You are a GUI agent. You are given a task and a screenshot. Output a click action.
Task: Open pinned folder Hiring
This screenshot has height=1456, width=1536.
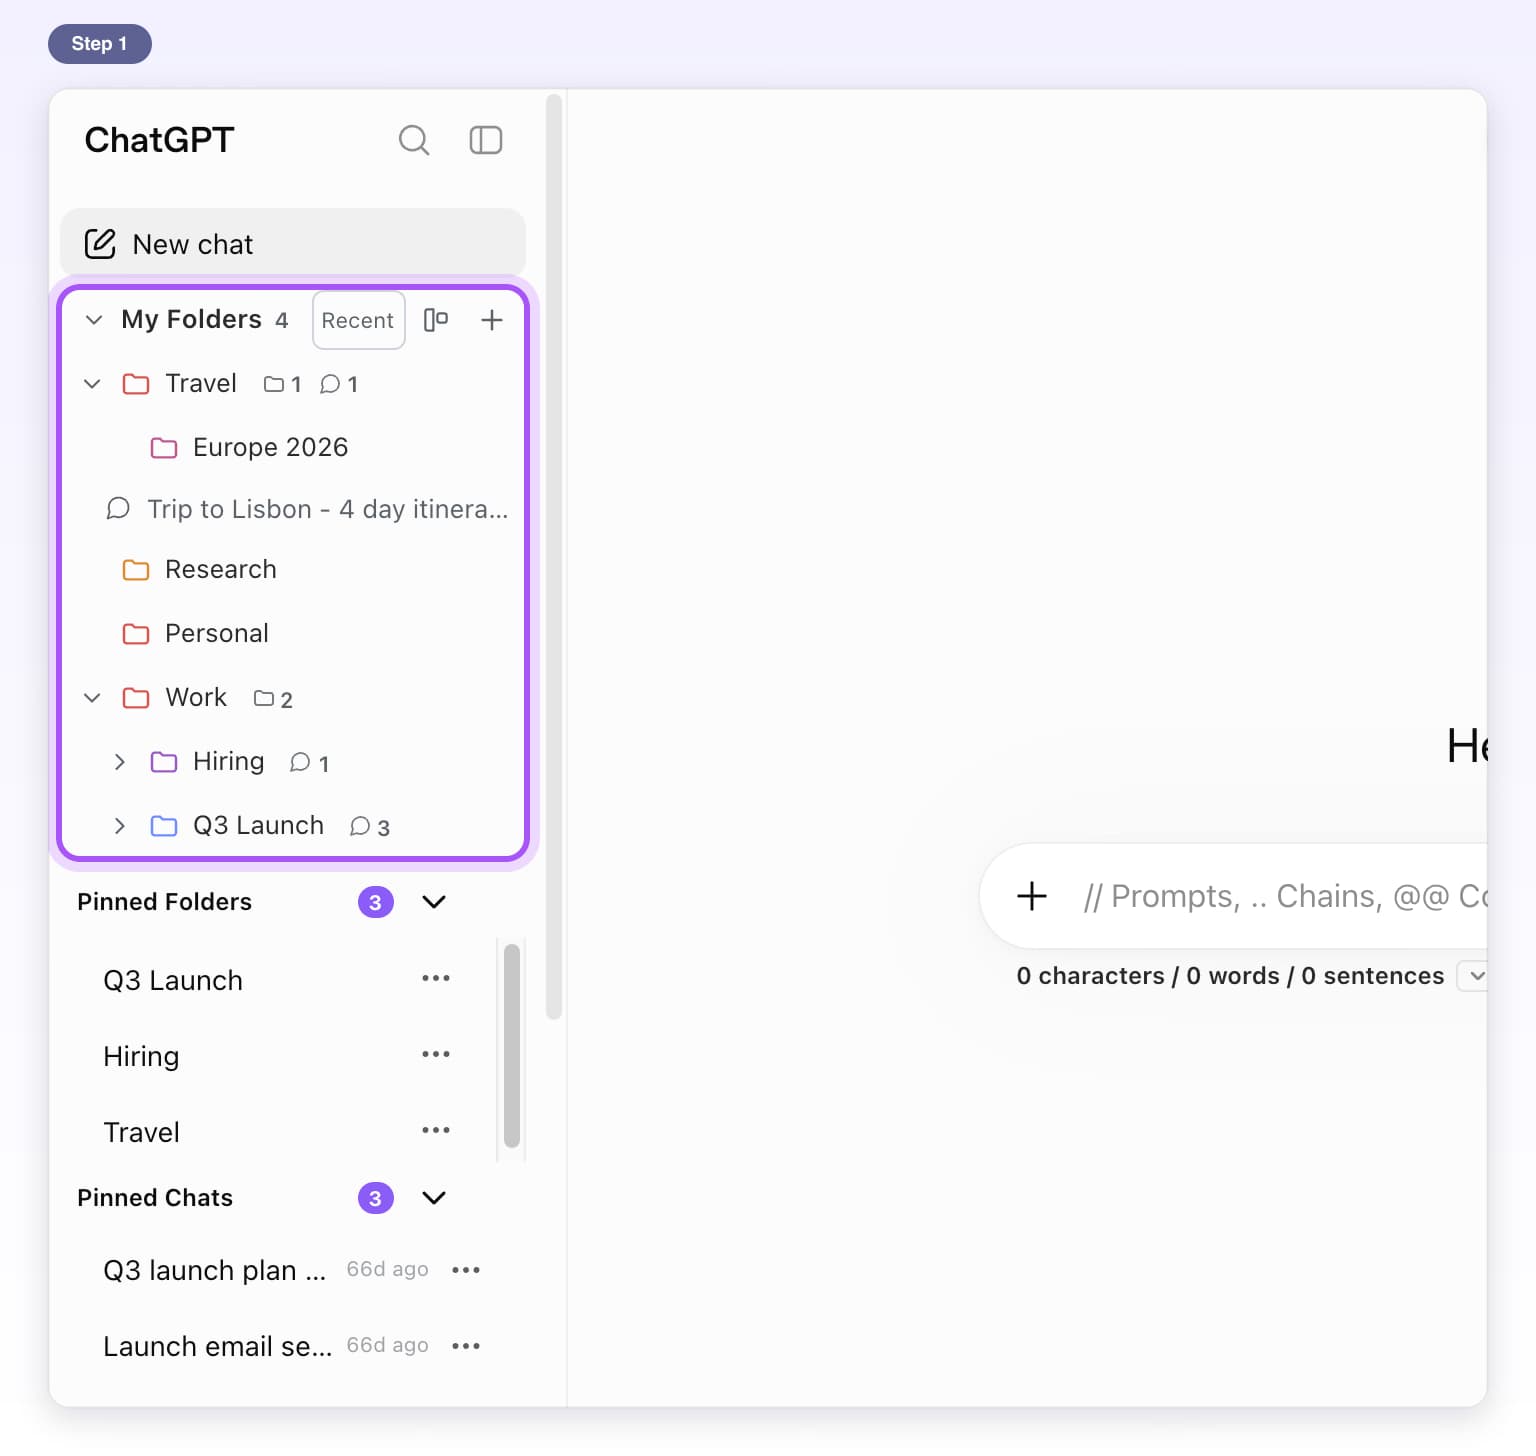(141, 1056)
